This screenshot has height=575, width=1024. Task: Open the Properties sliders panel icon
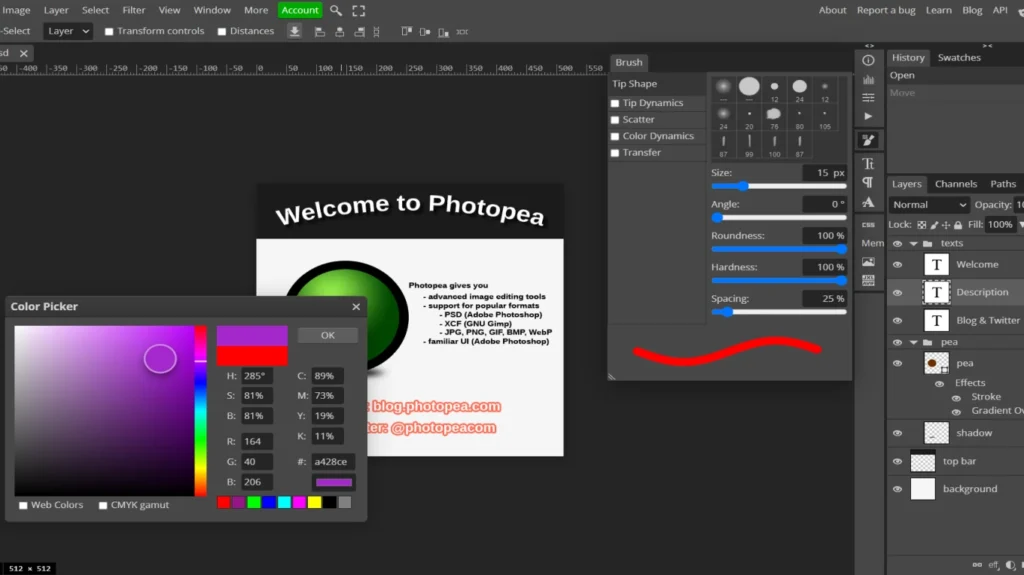click(868, 98)
